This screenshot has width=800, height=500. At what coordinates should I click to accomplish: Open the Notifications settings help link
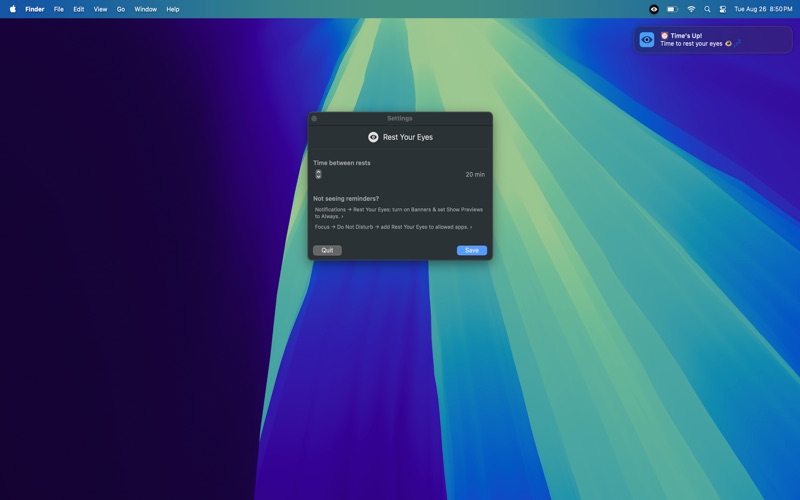(x=398, y=213)
